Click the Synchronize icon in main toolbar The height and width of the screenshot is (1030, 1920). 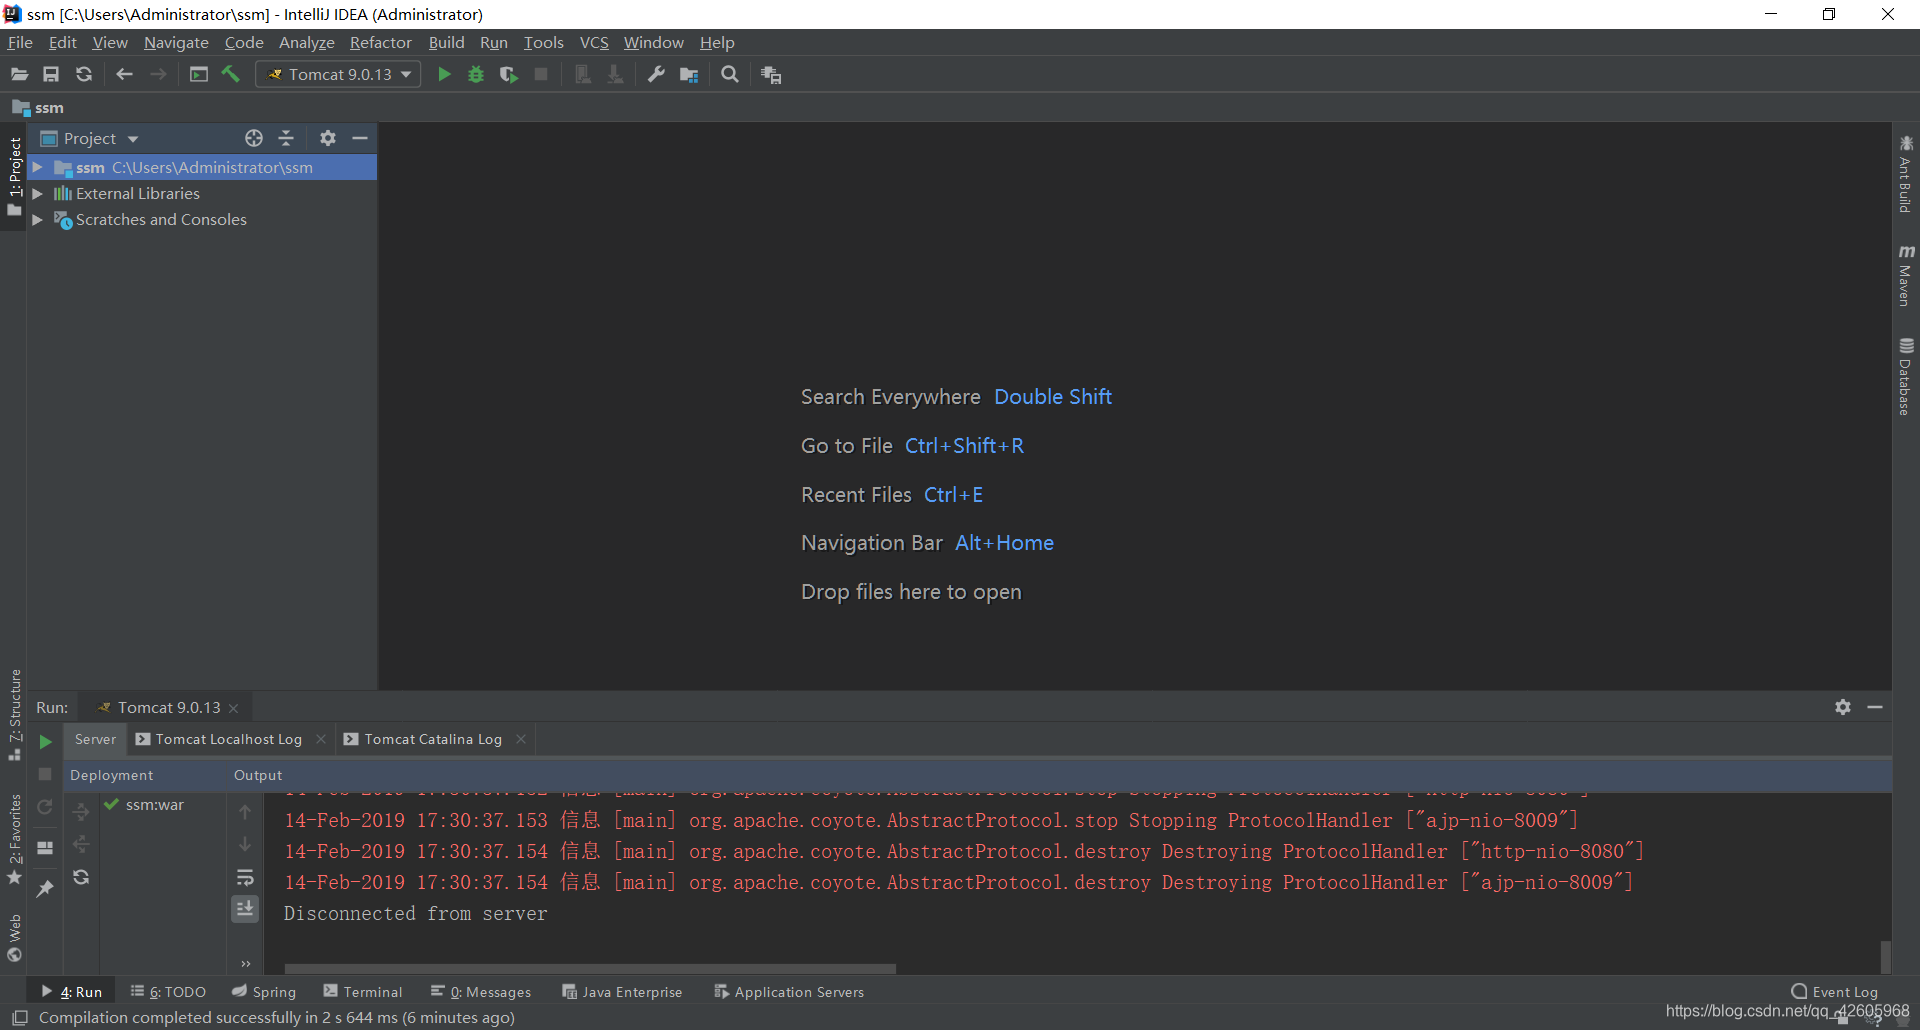pyautogui.click(x=84, y=74)
